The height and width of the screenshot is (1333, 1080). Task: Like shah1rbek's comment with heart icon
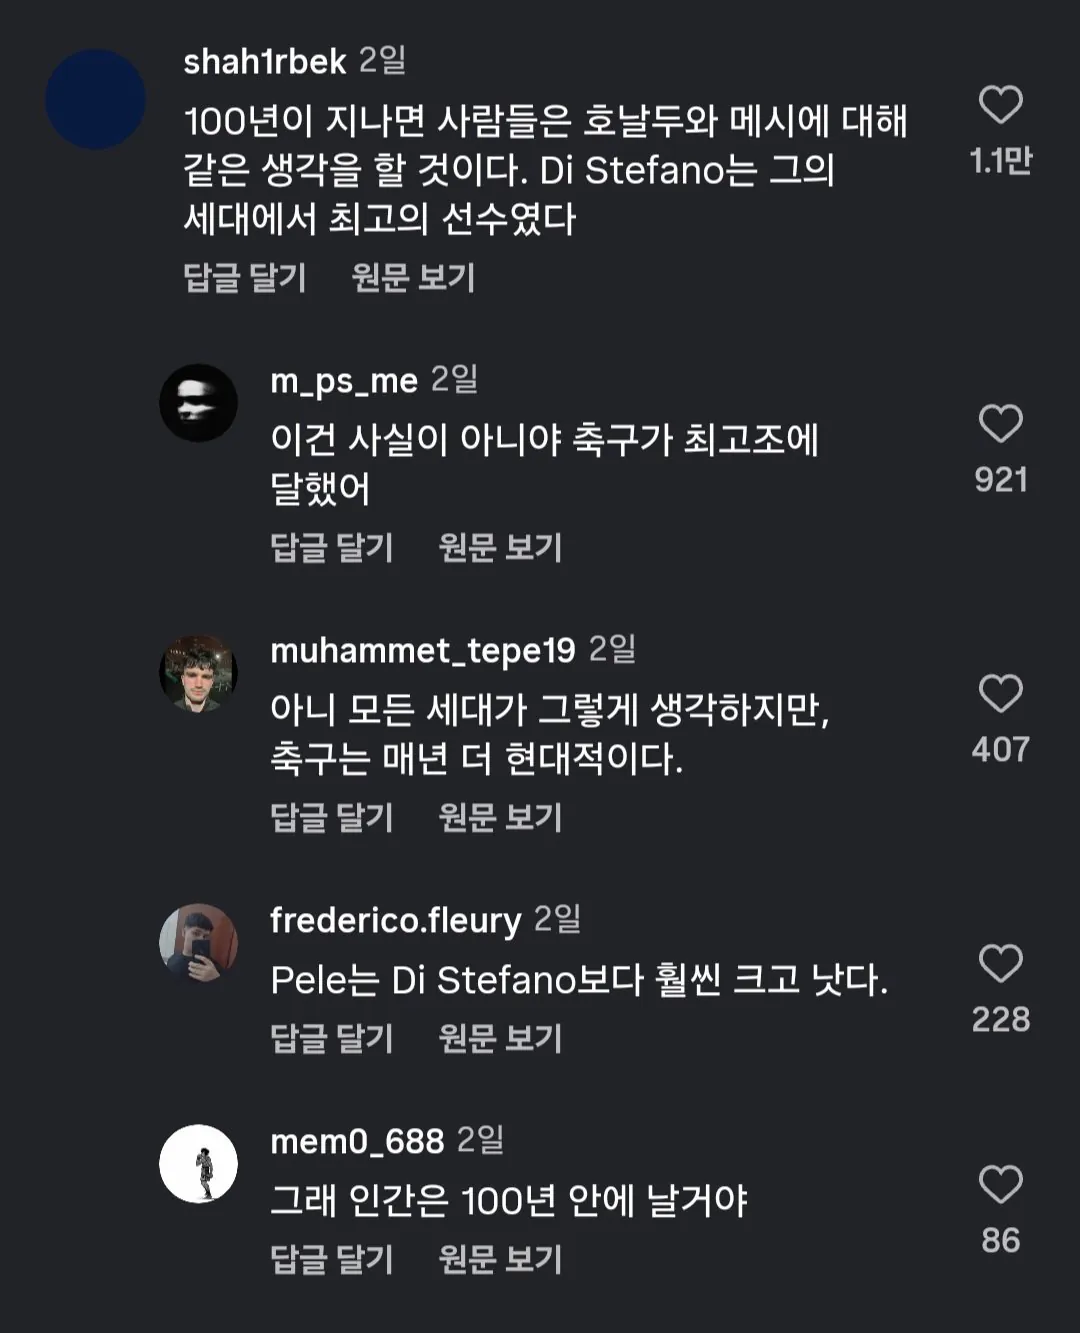[1000, 105]
